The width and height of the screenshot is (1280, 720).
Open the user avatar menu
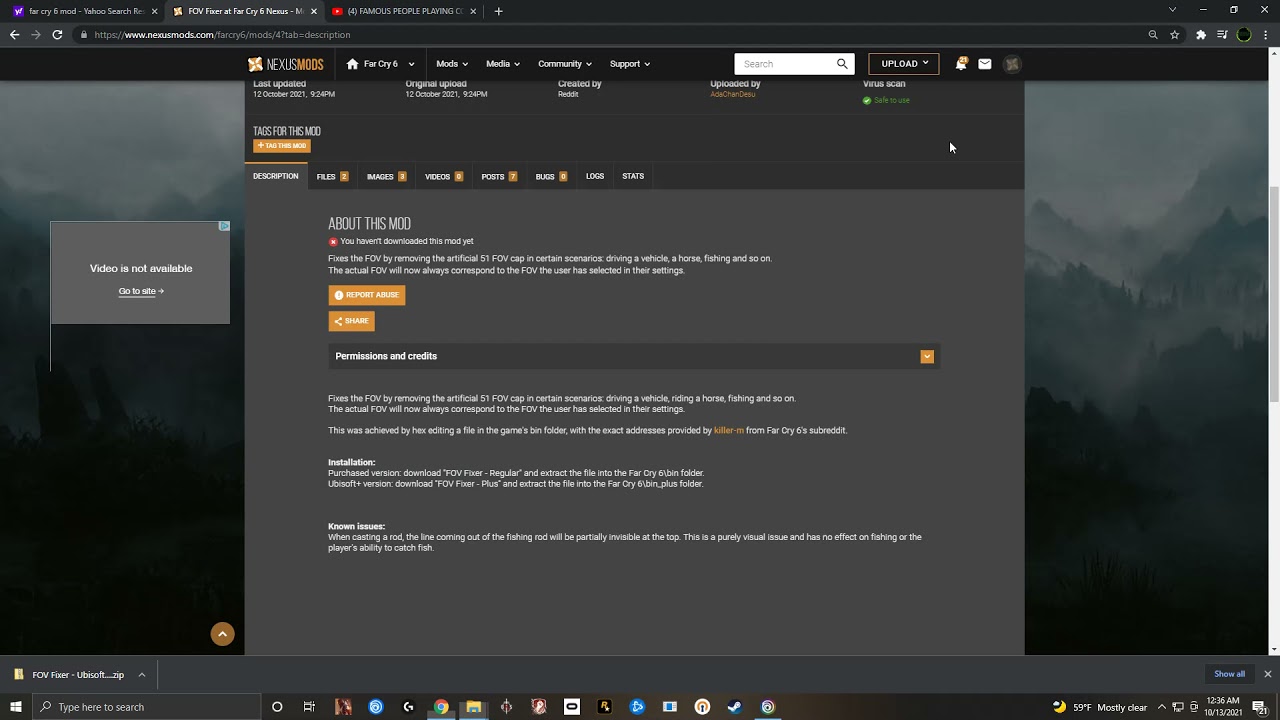pyautogui.click(x=1012, y=64)
